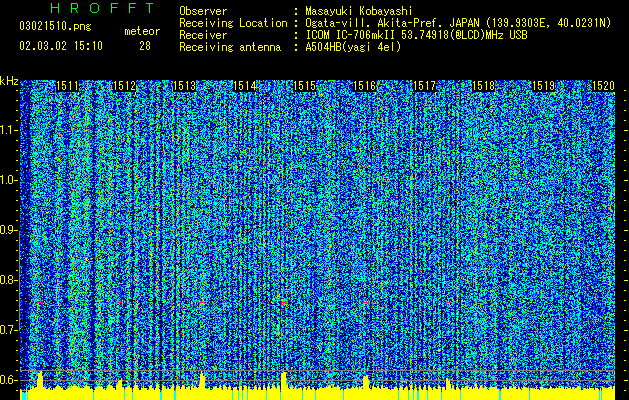Click the ICOM IC-706mkII receiver text
The image size is (629, 400).
pyautogui.click(x=416, y=35)
